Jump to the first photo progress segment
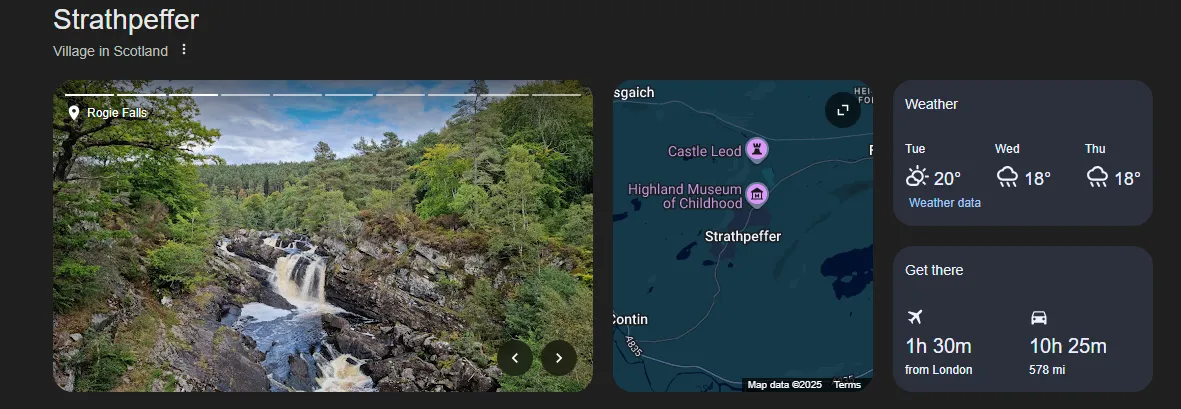 [90, 95]
